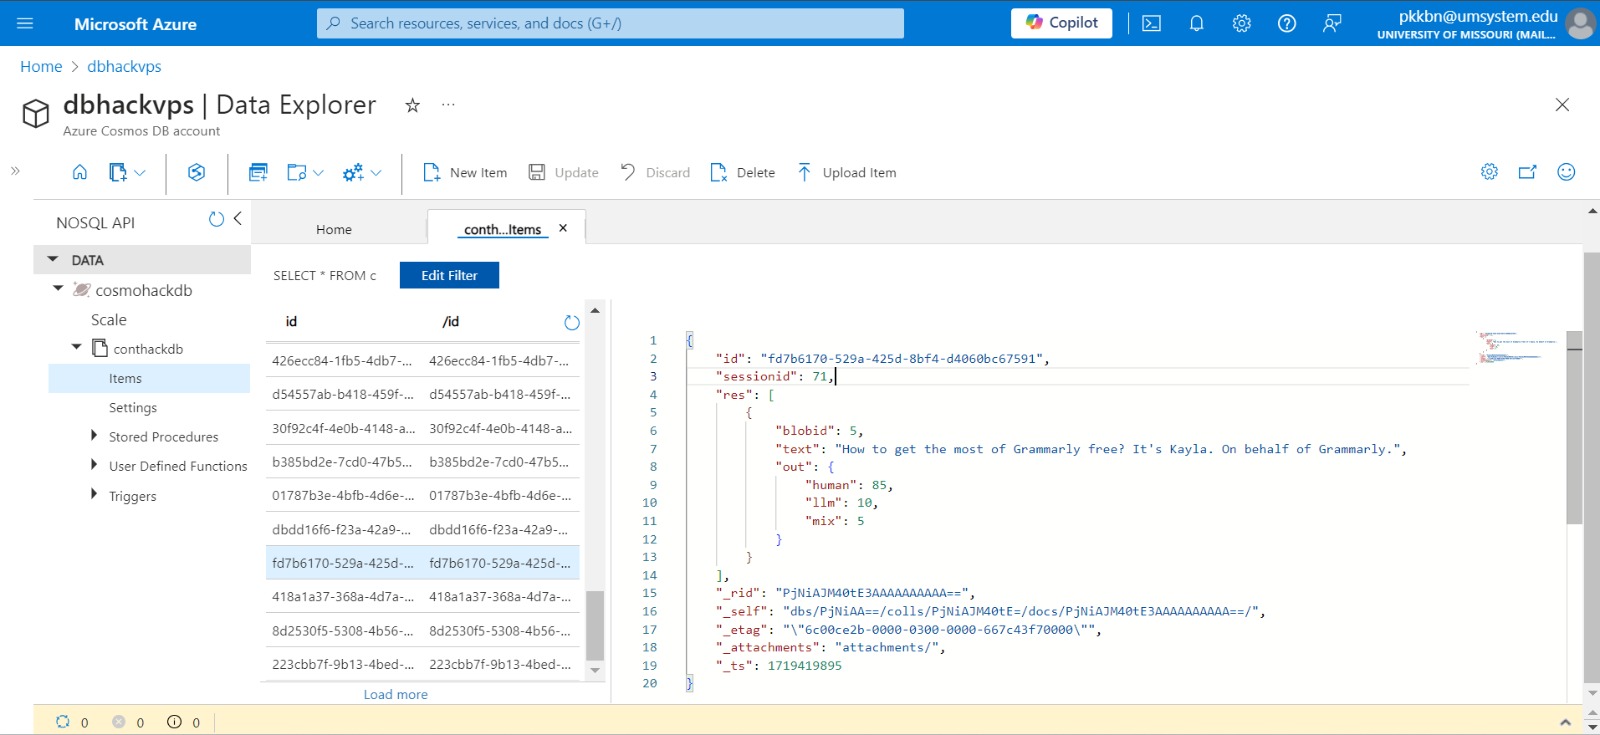Click Delete in the toolbar
The image size is (1600, 735).
(x=742, y=172)
